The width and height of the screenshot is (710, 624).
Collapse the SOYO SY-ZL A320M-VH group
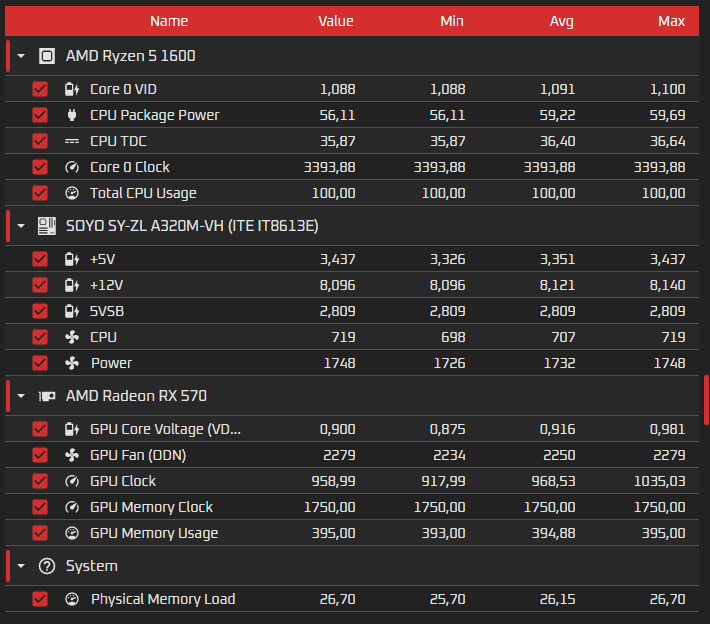[x=21, y=226]
